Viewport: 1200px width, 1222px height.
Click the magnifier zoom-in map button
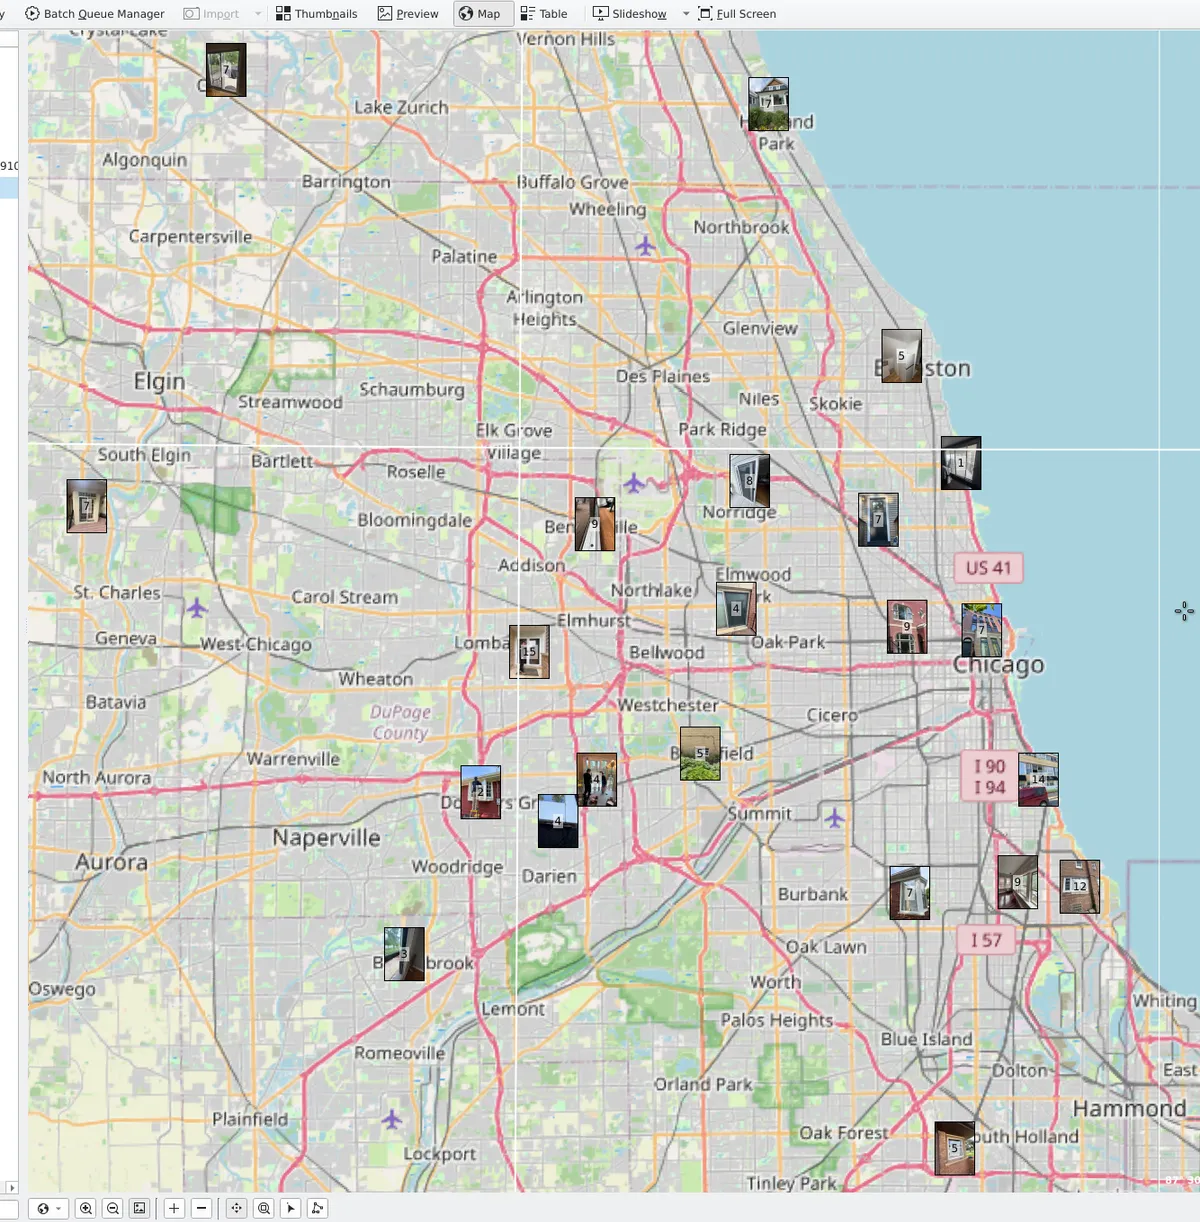coord(86,1208)
